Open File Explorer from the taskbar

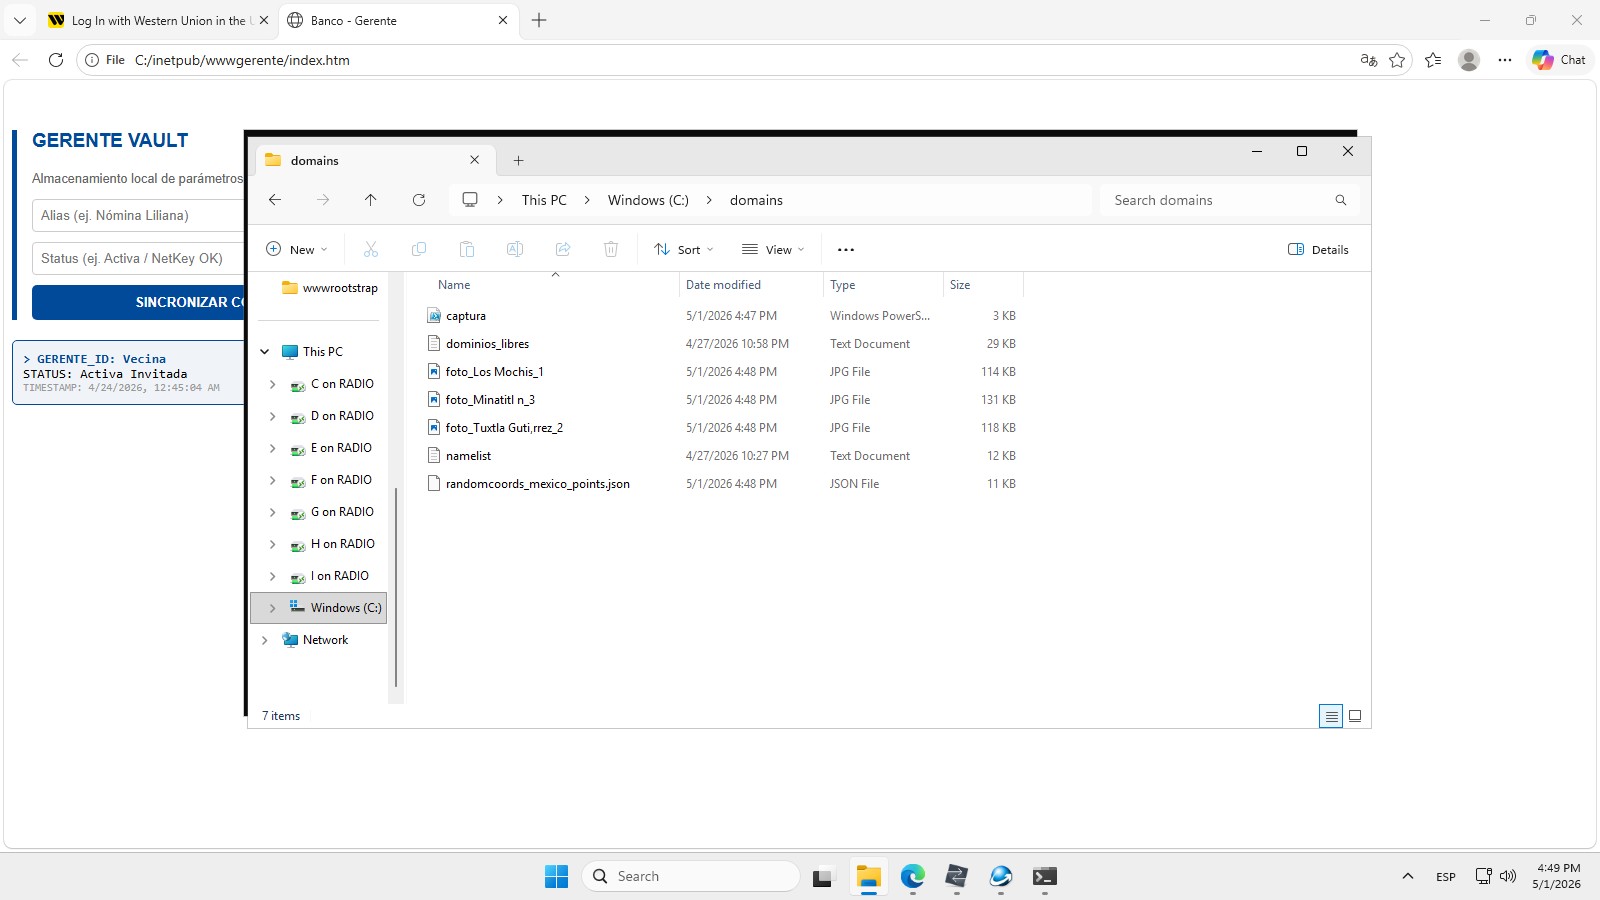pos(869,877)
